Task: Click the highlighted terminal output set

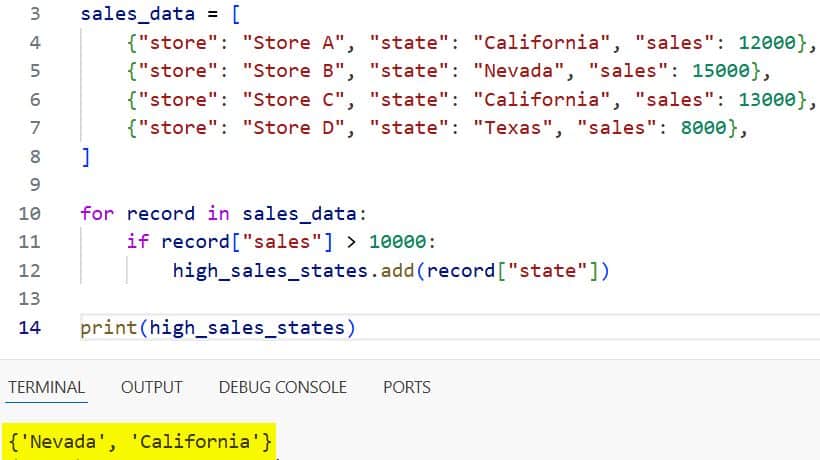Action: click(x=140, y=440)
